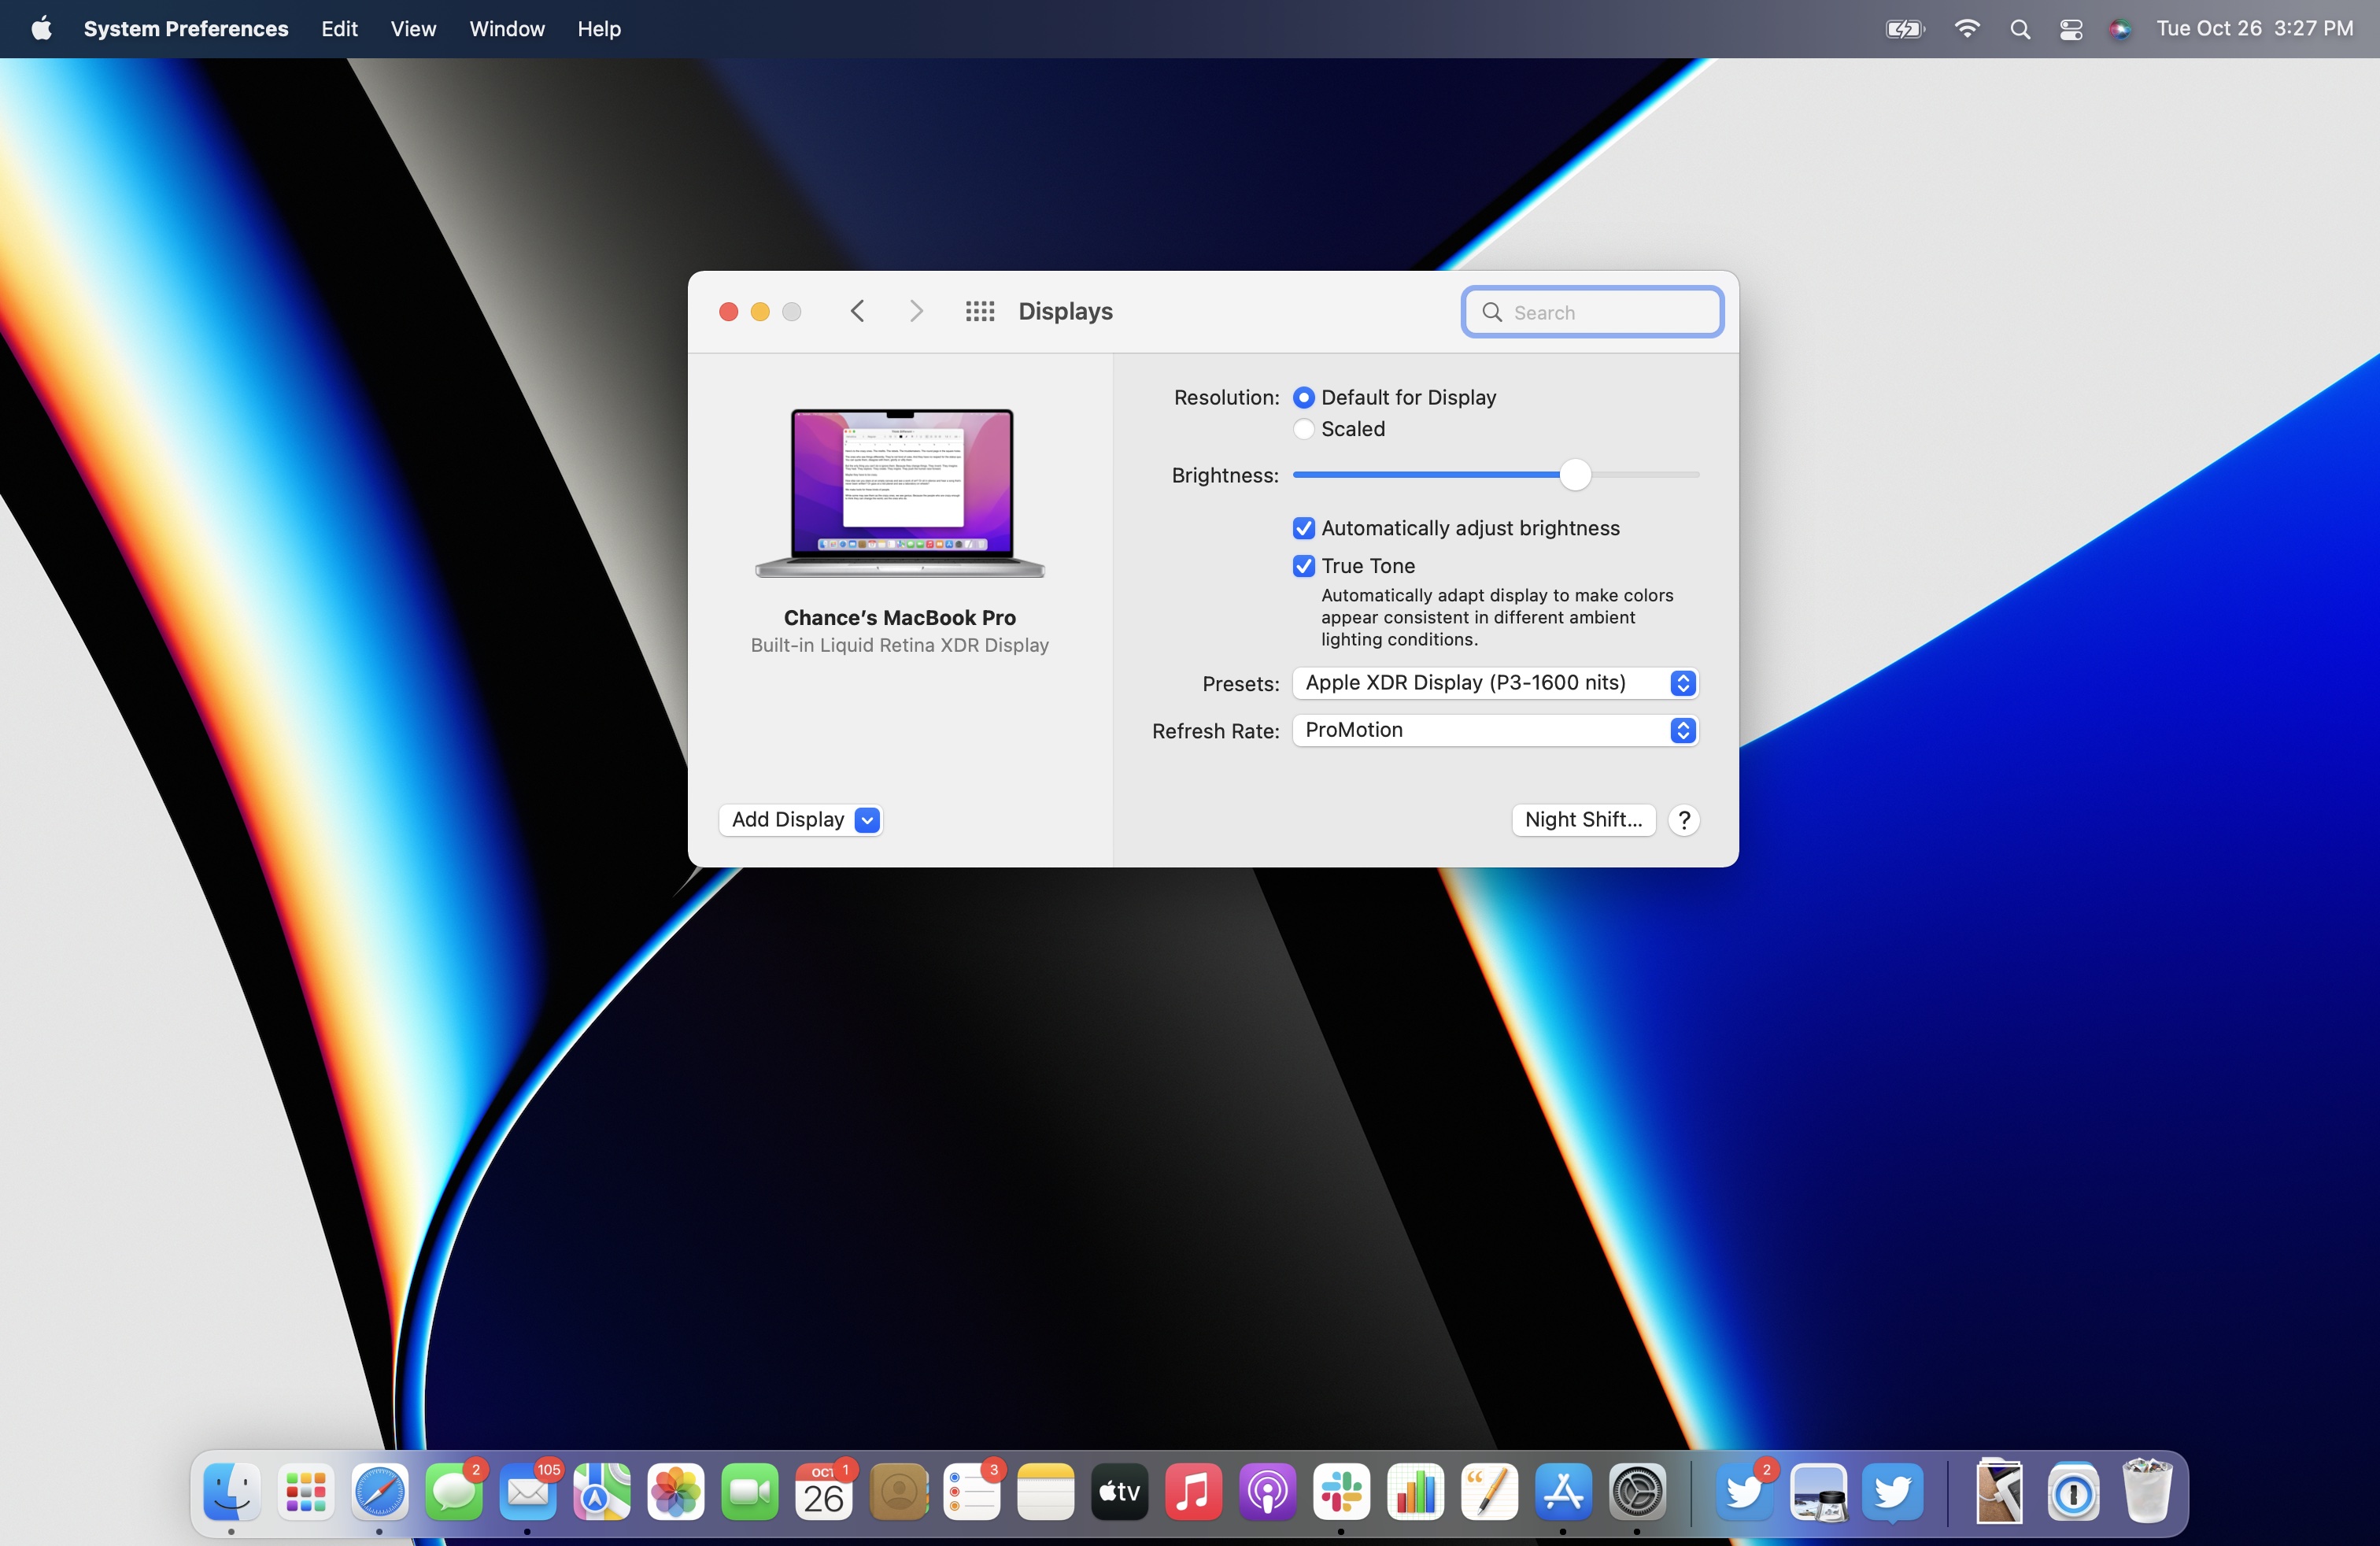Open the System Preferences menu
This screenshot has height=1546, width=2380.
(185, 29)
